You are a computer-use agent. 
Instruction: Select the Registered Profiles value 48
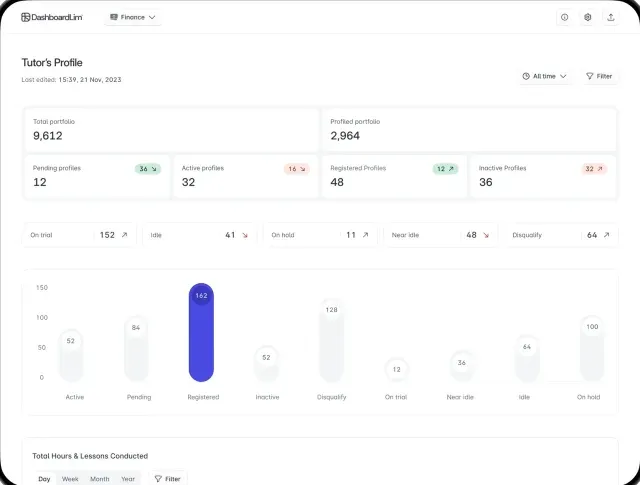(x=337, y=182)
